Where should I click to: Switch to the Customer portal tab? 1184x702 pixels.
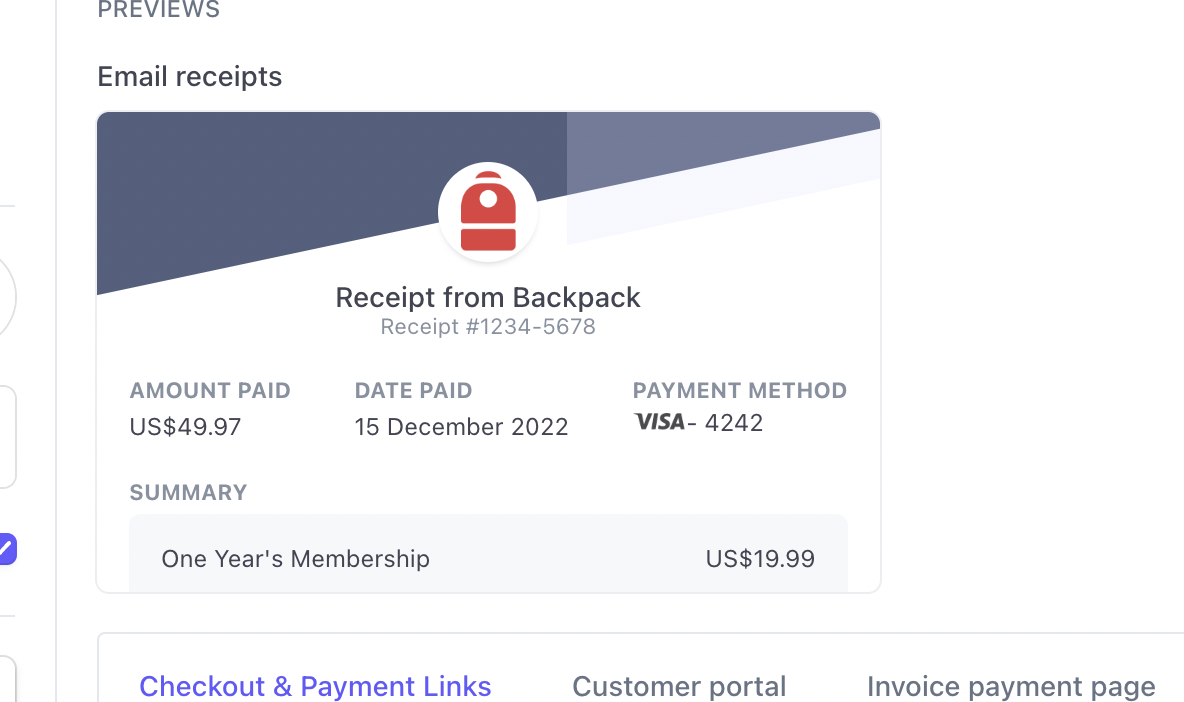tap(678, 686)
